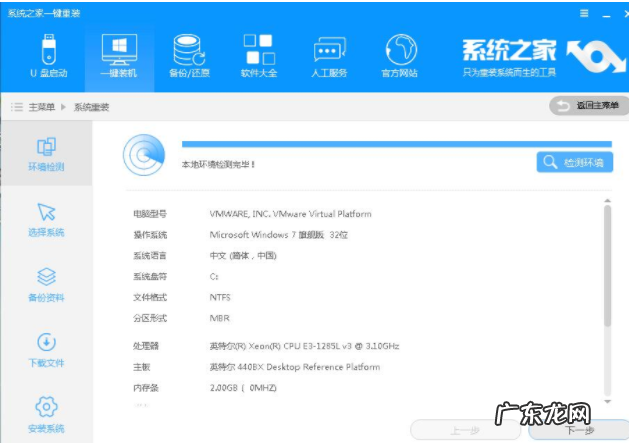Click the 下一步 next button
This screenshot has height=443, width=629.
point(579,431)
